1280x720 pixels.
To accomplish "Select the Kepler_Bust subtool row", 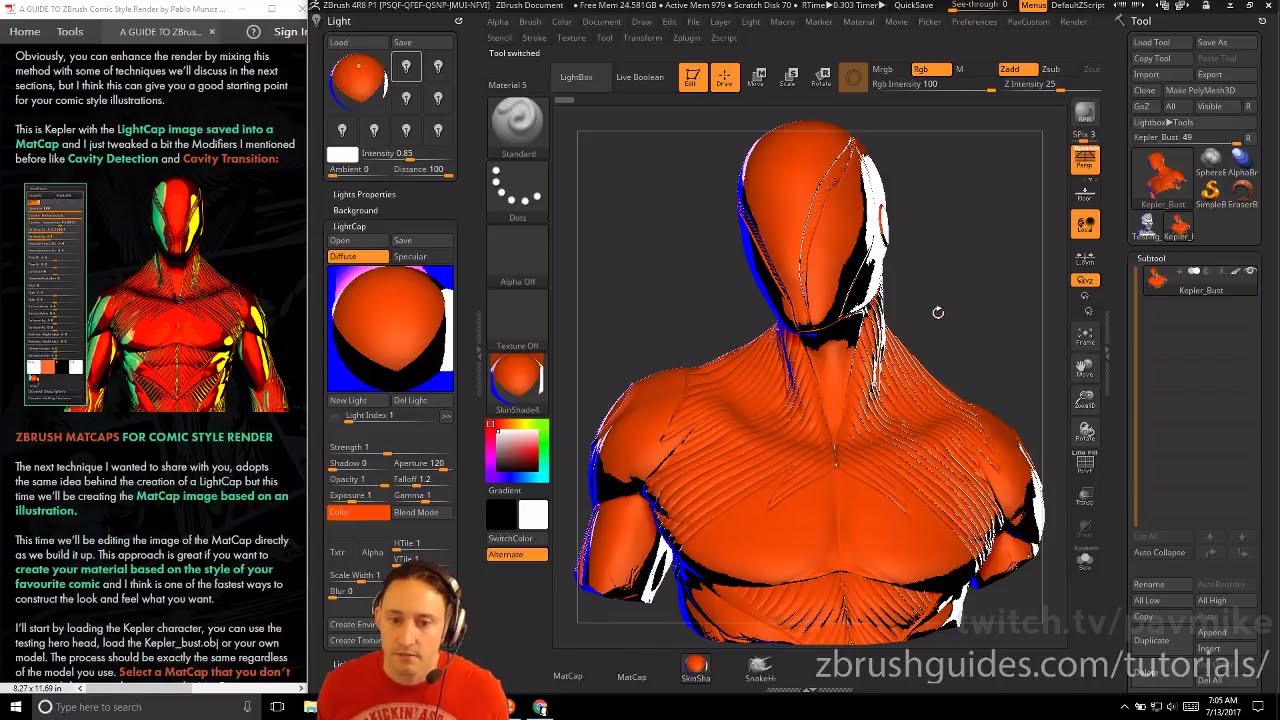I will (x=1200, y=282).
